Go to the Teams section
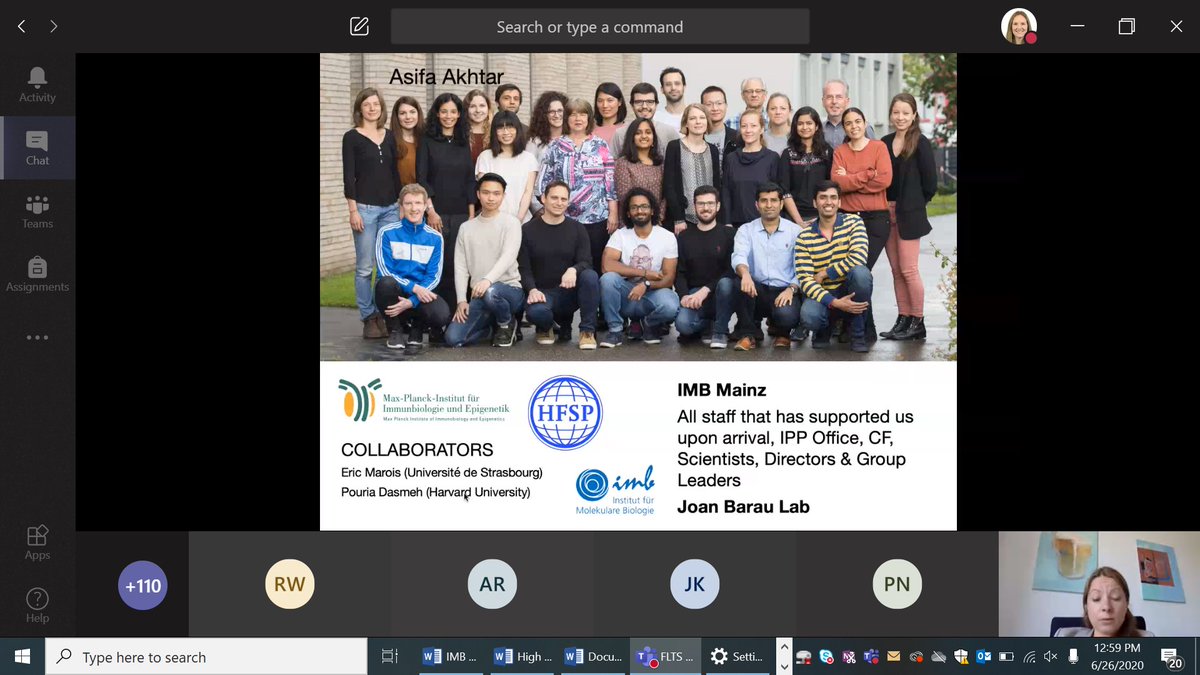The width and height of the screenshot is (1200, 675). click(x=37, y=210)
